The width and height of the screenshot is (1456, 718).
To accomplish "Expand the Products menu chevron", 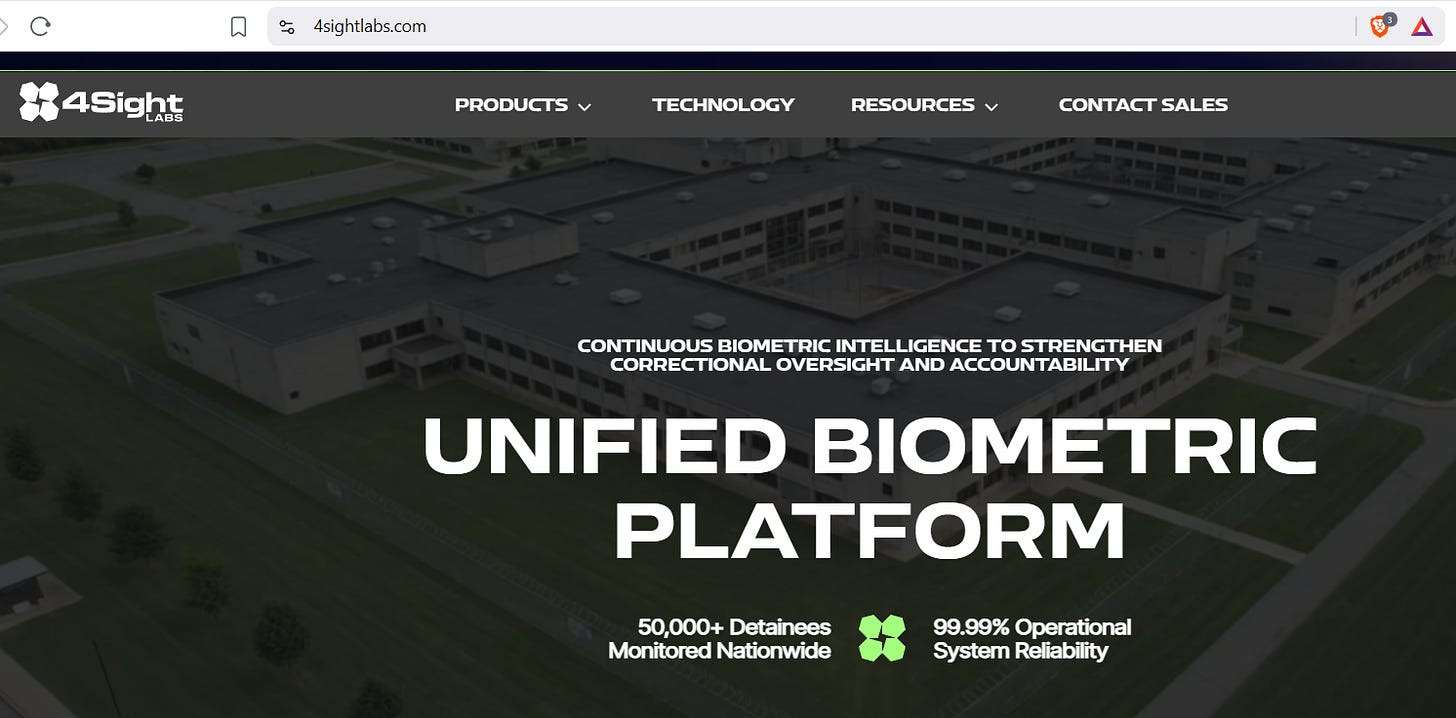I will [x=585, y=106].
